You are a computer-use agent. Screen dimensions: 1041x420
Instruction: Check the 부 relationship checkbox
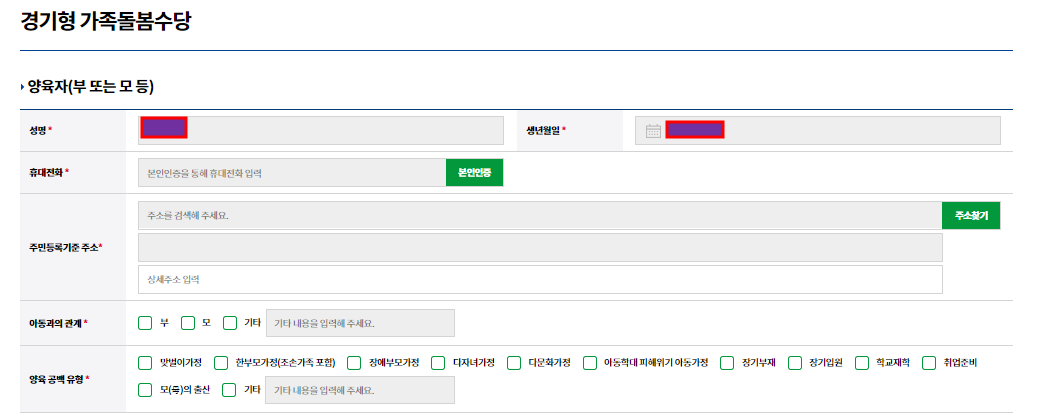[145, 323]
